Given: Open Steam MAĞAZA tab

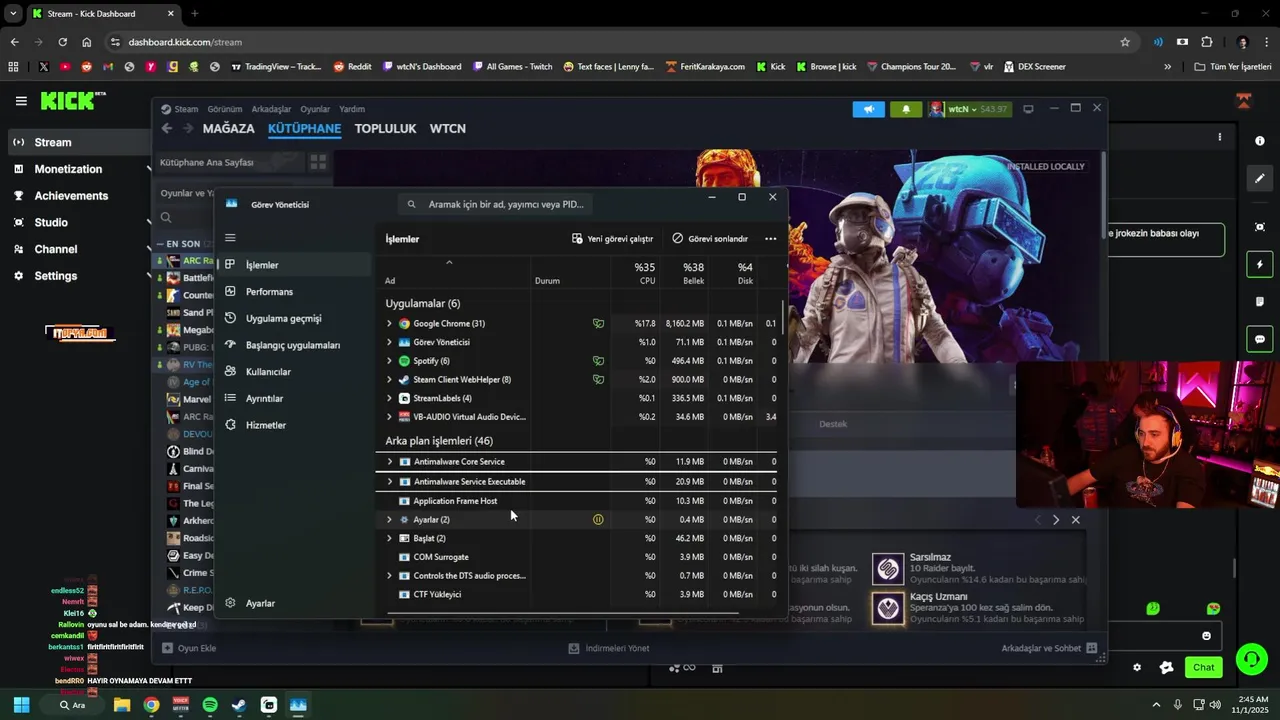Looking at the screenshot, I should (x=230, y=129).
